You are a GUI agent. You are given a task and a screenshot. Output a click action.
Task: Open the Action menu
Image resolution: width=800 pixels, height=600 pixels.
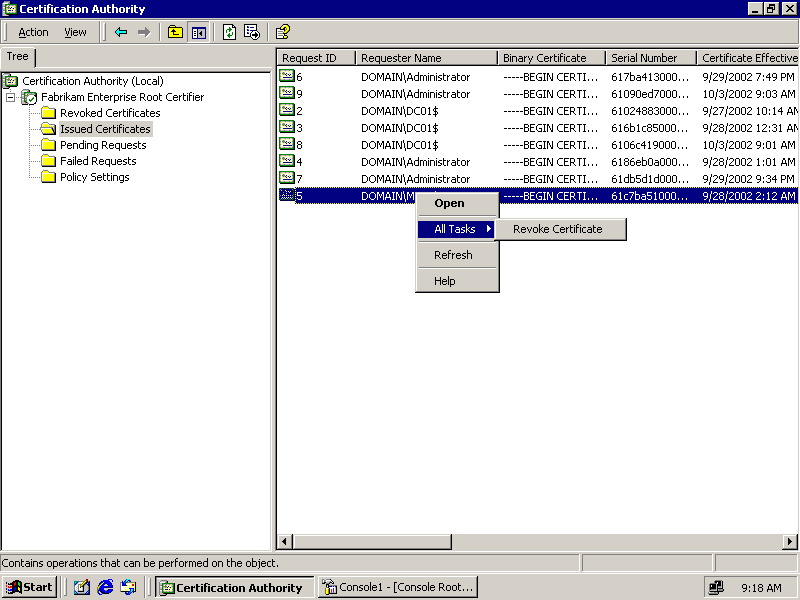[33, 32]
